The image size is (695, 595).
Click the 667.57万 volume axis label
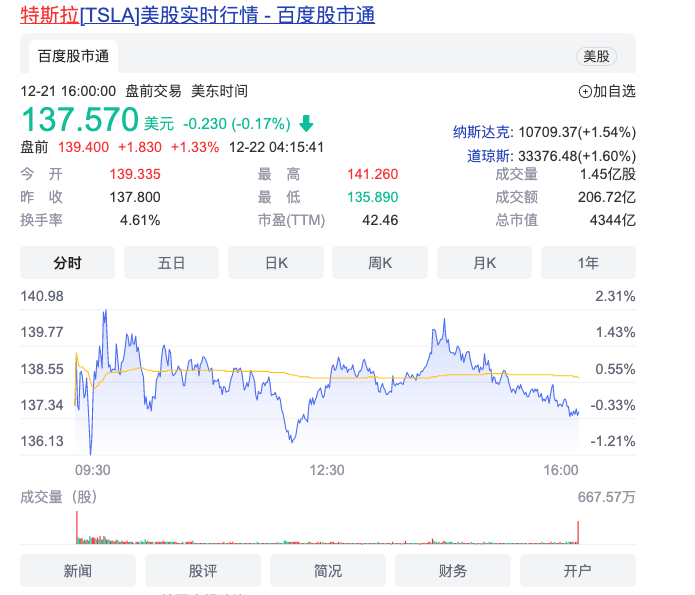[x=606, y=497]
